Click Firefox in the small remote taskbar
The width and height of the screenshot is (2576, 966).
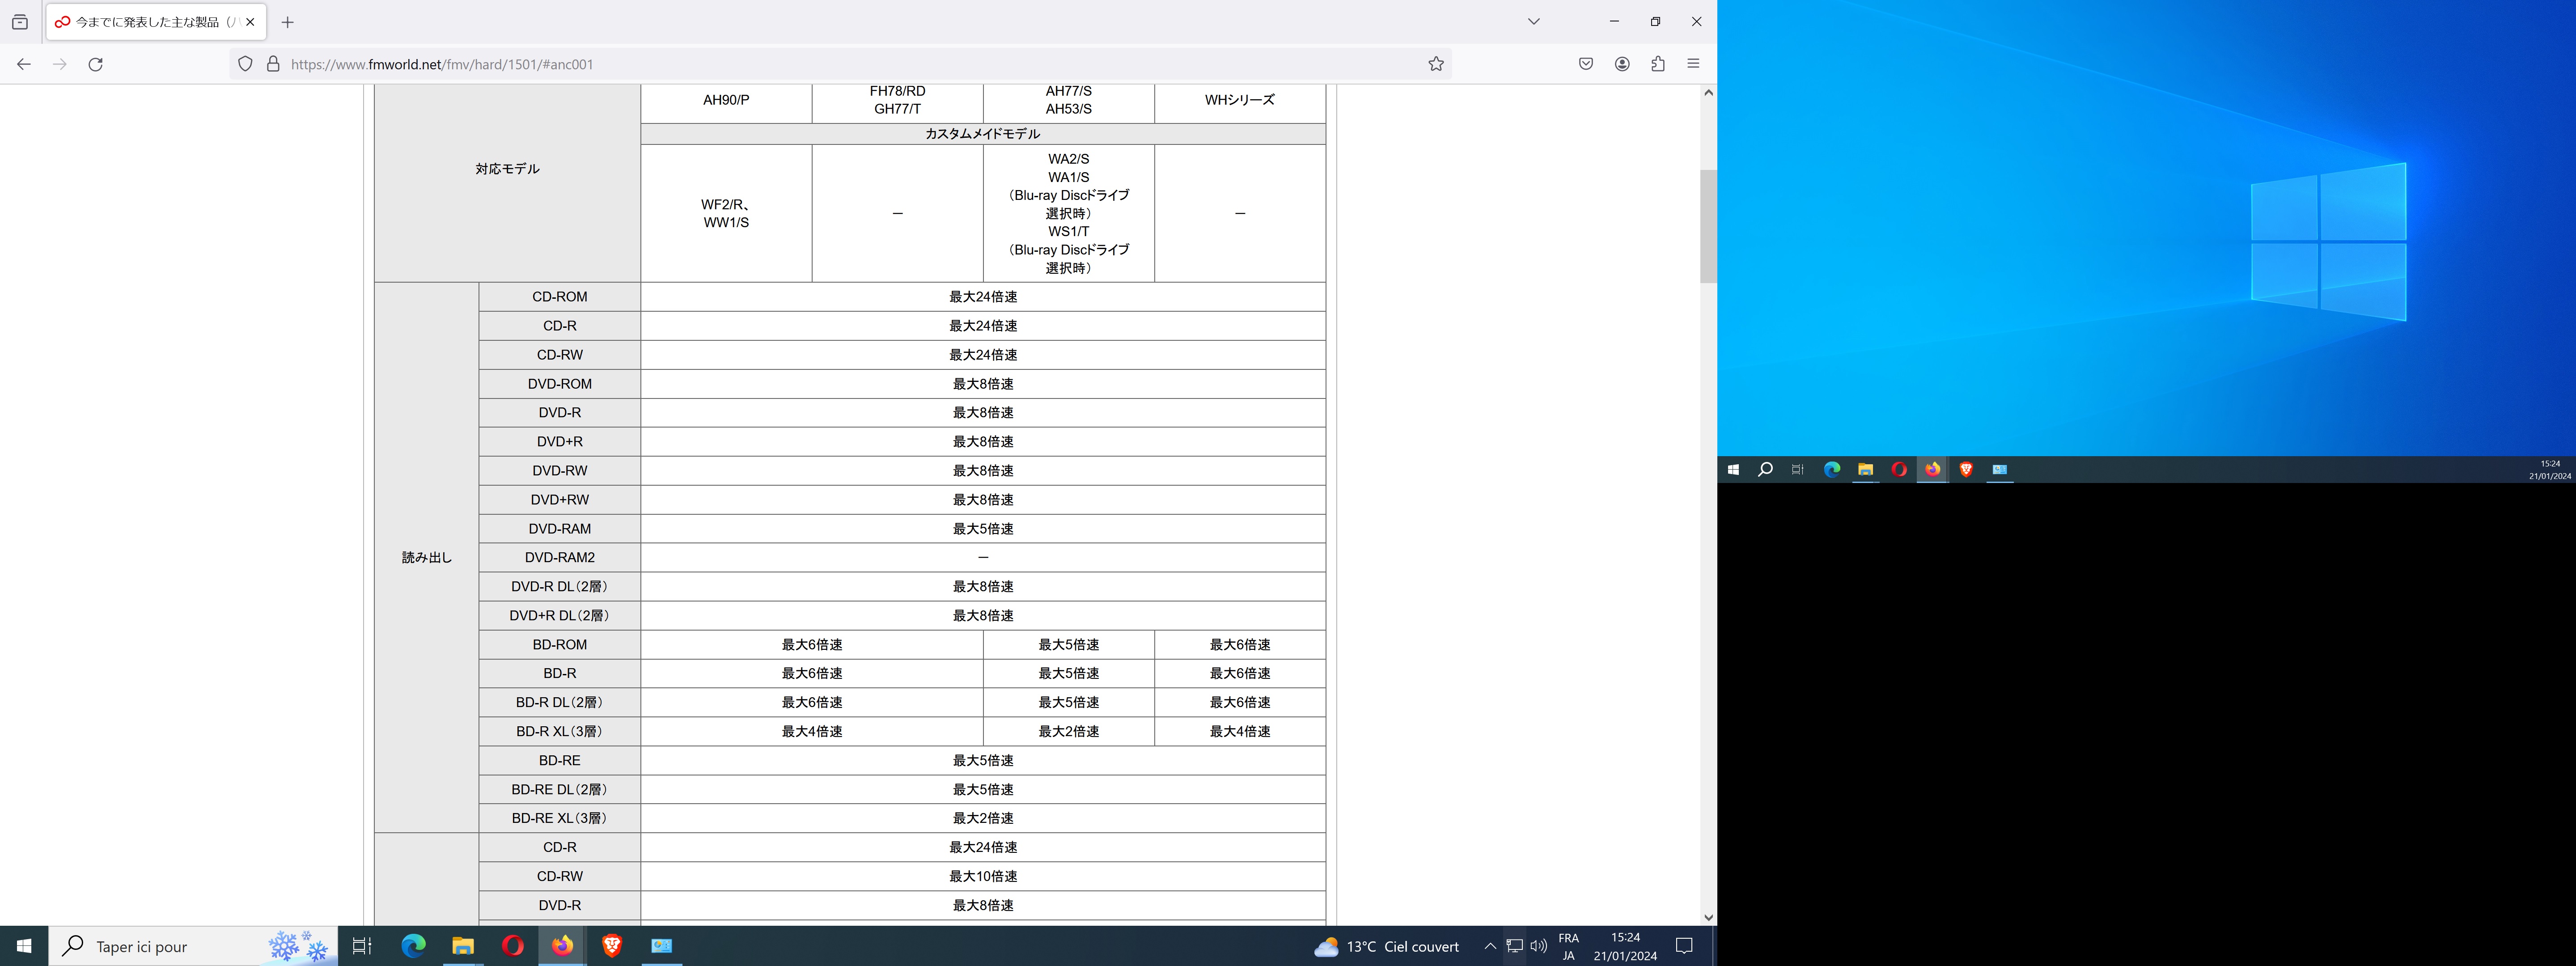pos(1932,469)
